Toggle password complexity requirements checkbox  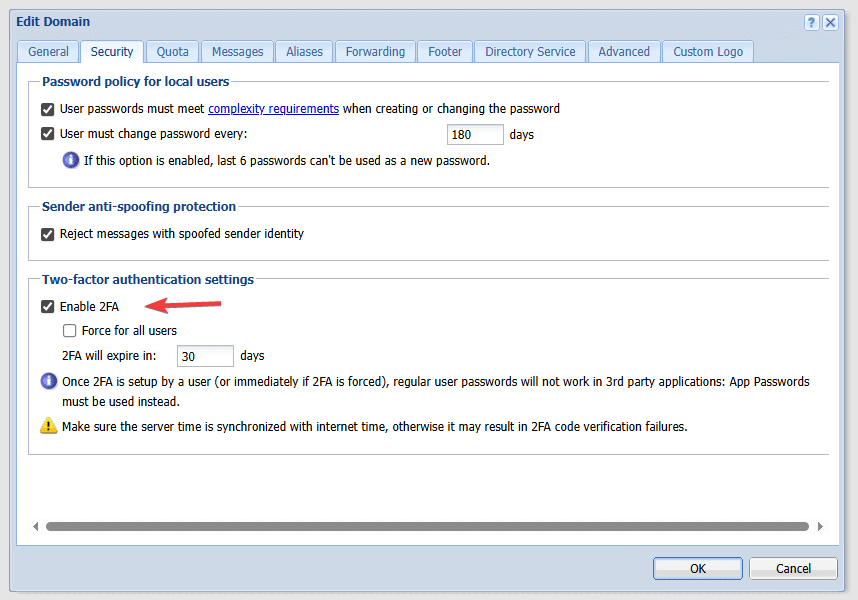point(48,109)
